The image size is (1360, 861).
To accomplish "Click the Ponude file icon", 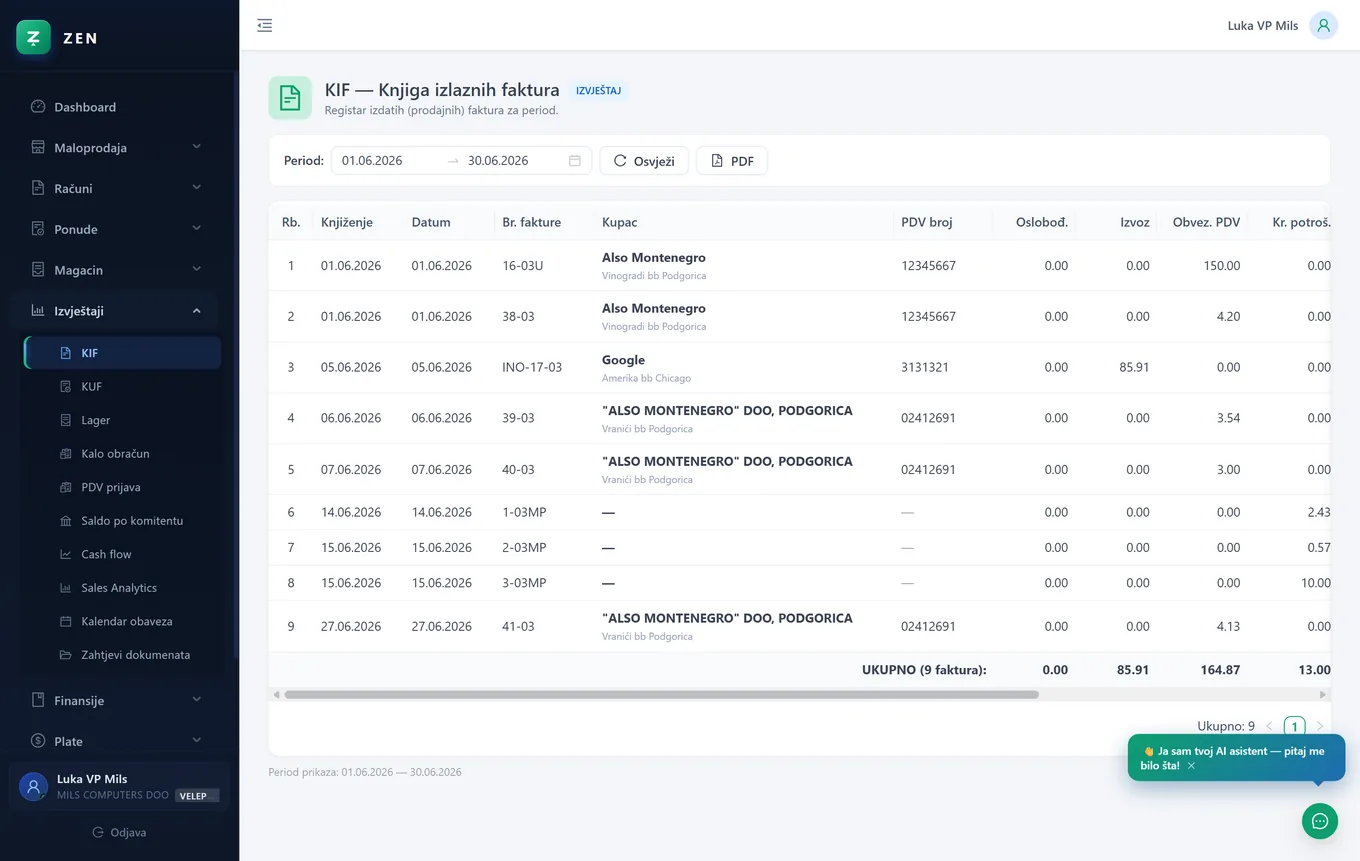I will tap(38, 229).
